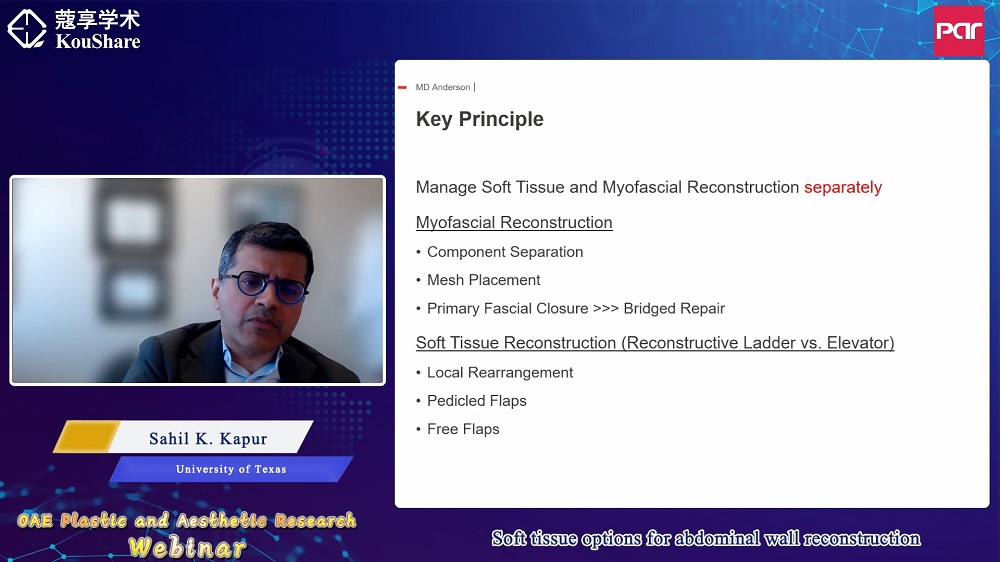Open the speaker webcam video
This screenshot has height=562, width=1000.
click(197, 280)
